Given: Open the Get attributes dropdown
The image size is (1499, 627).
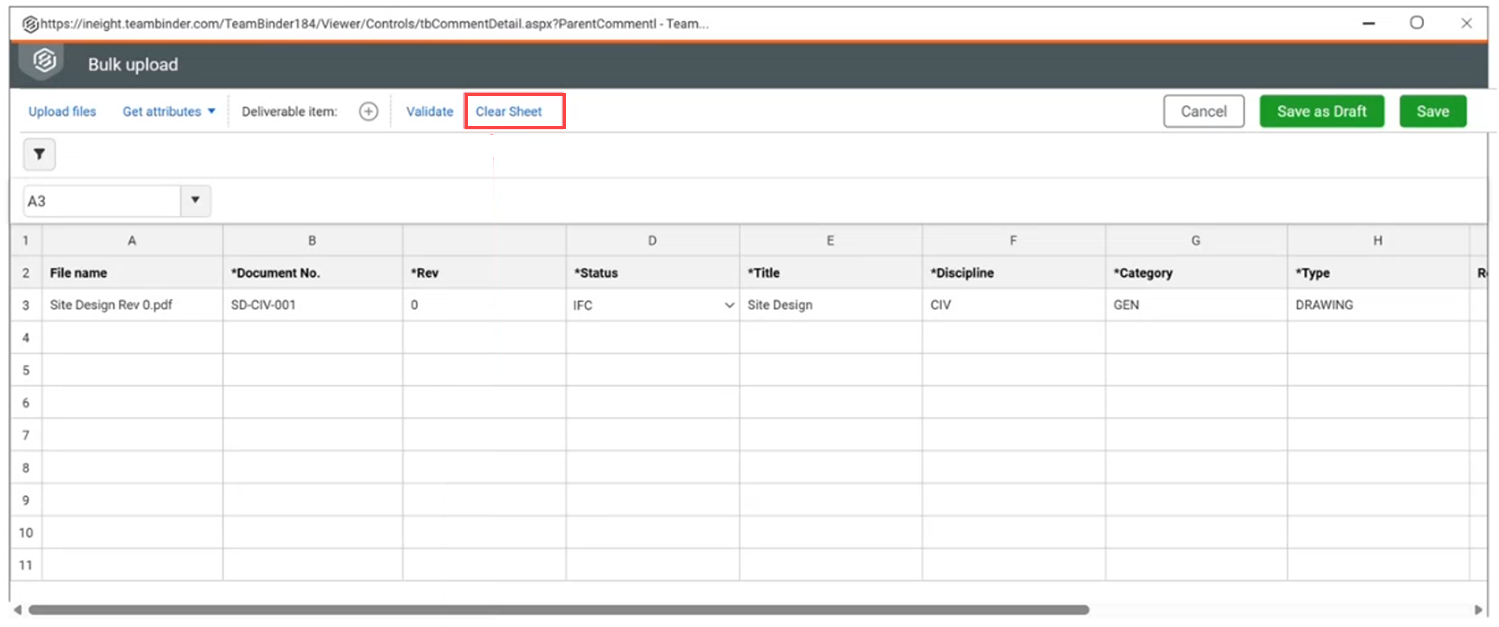Looking at the screenshot, I should pos(169,112).
